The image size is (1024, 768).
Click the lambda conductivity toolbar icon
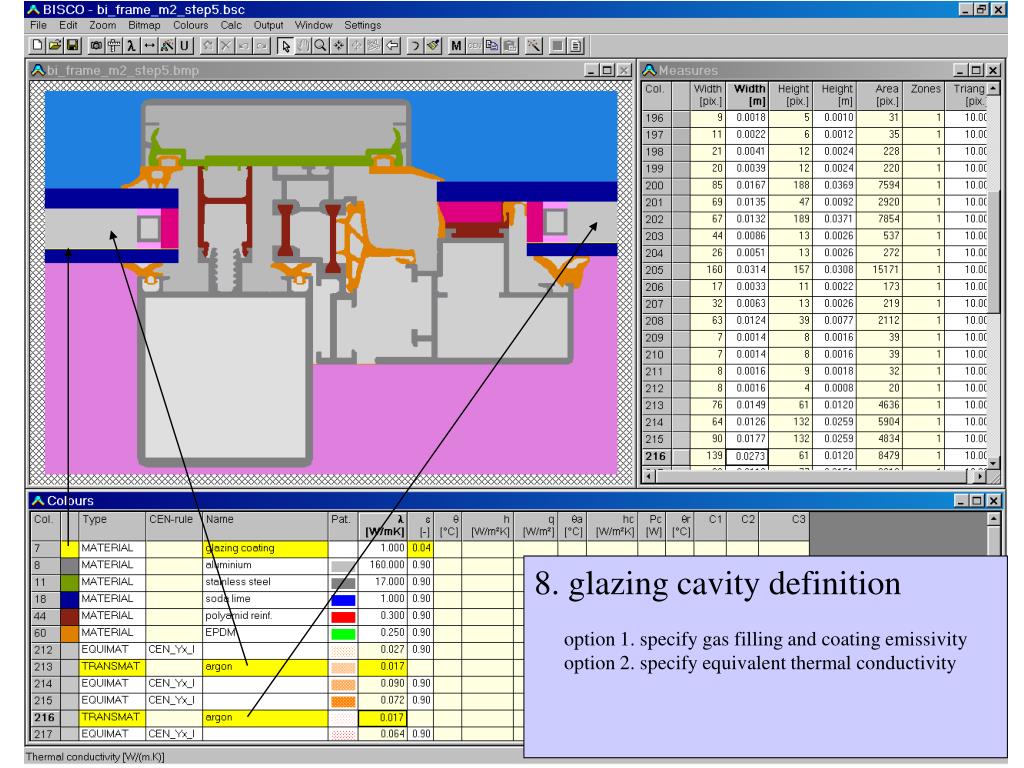tap(131, 46)
